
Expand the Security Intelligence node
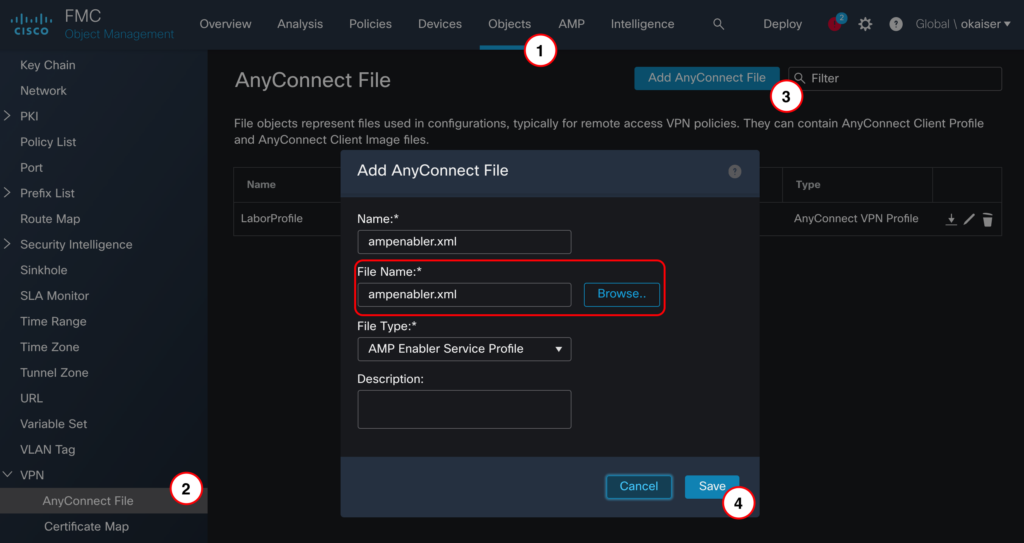click(x=8, y=244)
